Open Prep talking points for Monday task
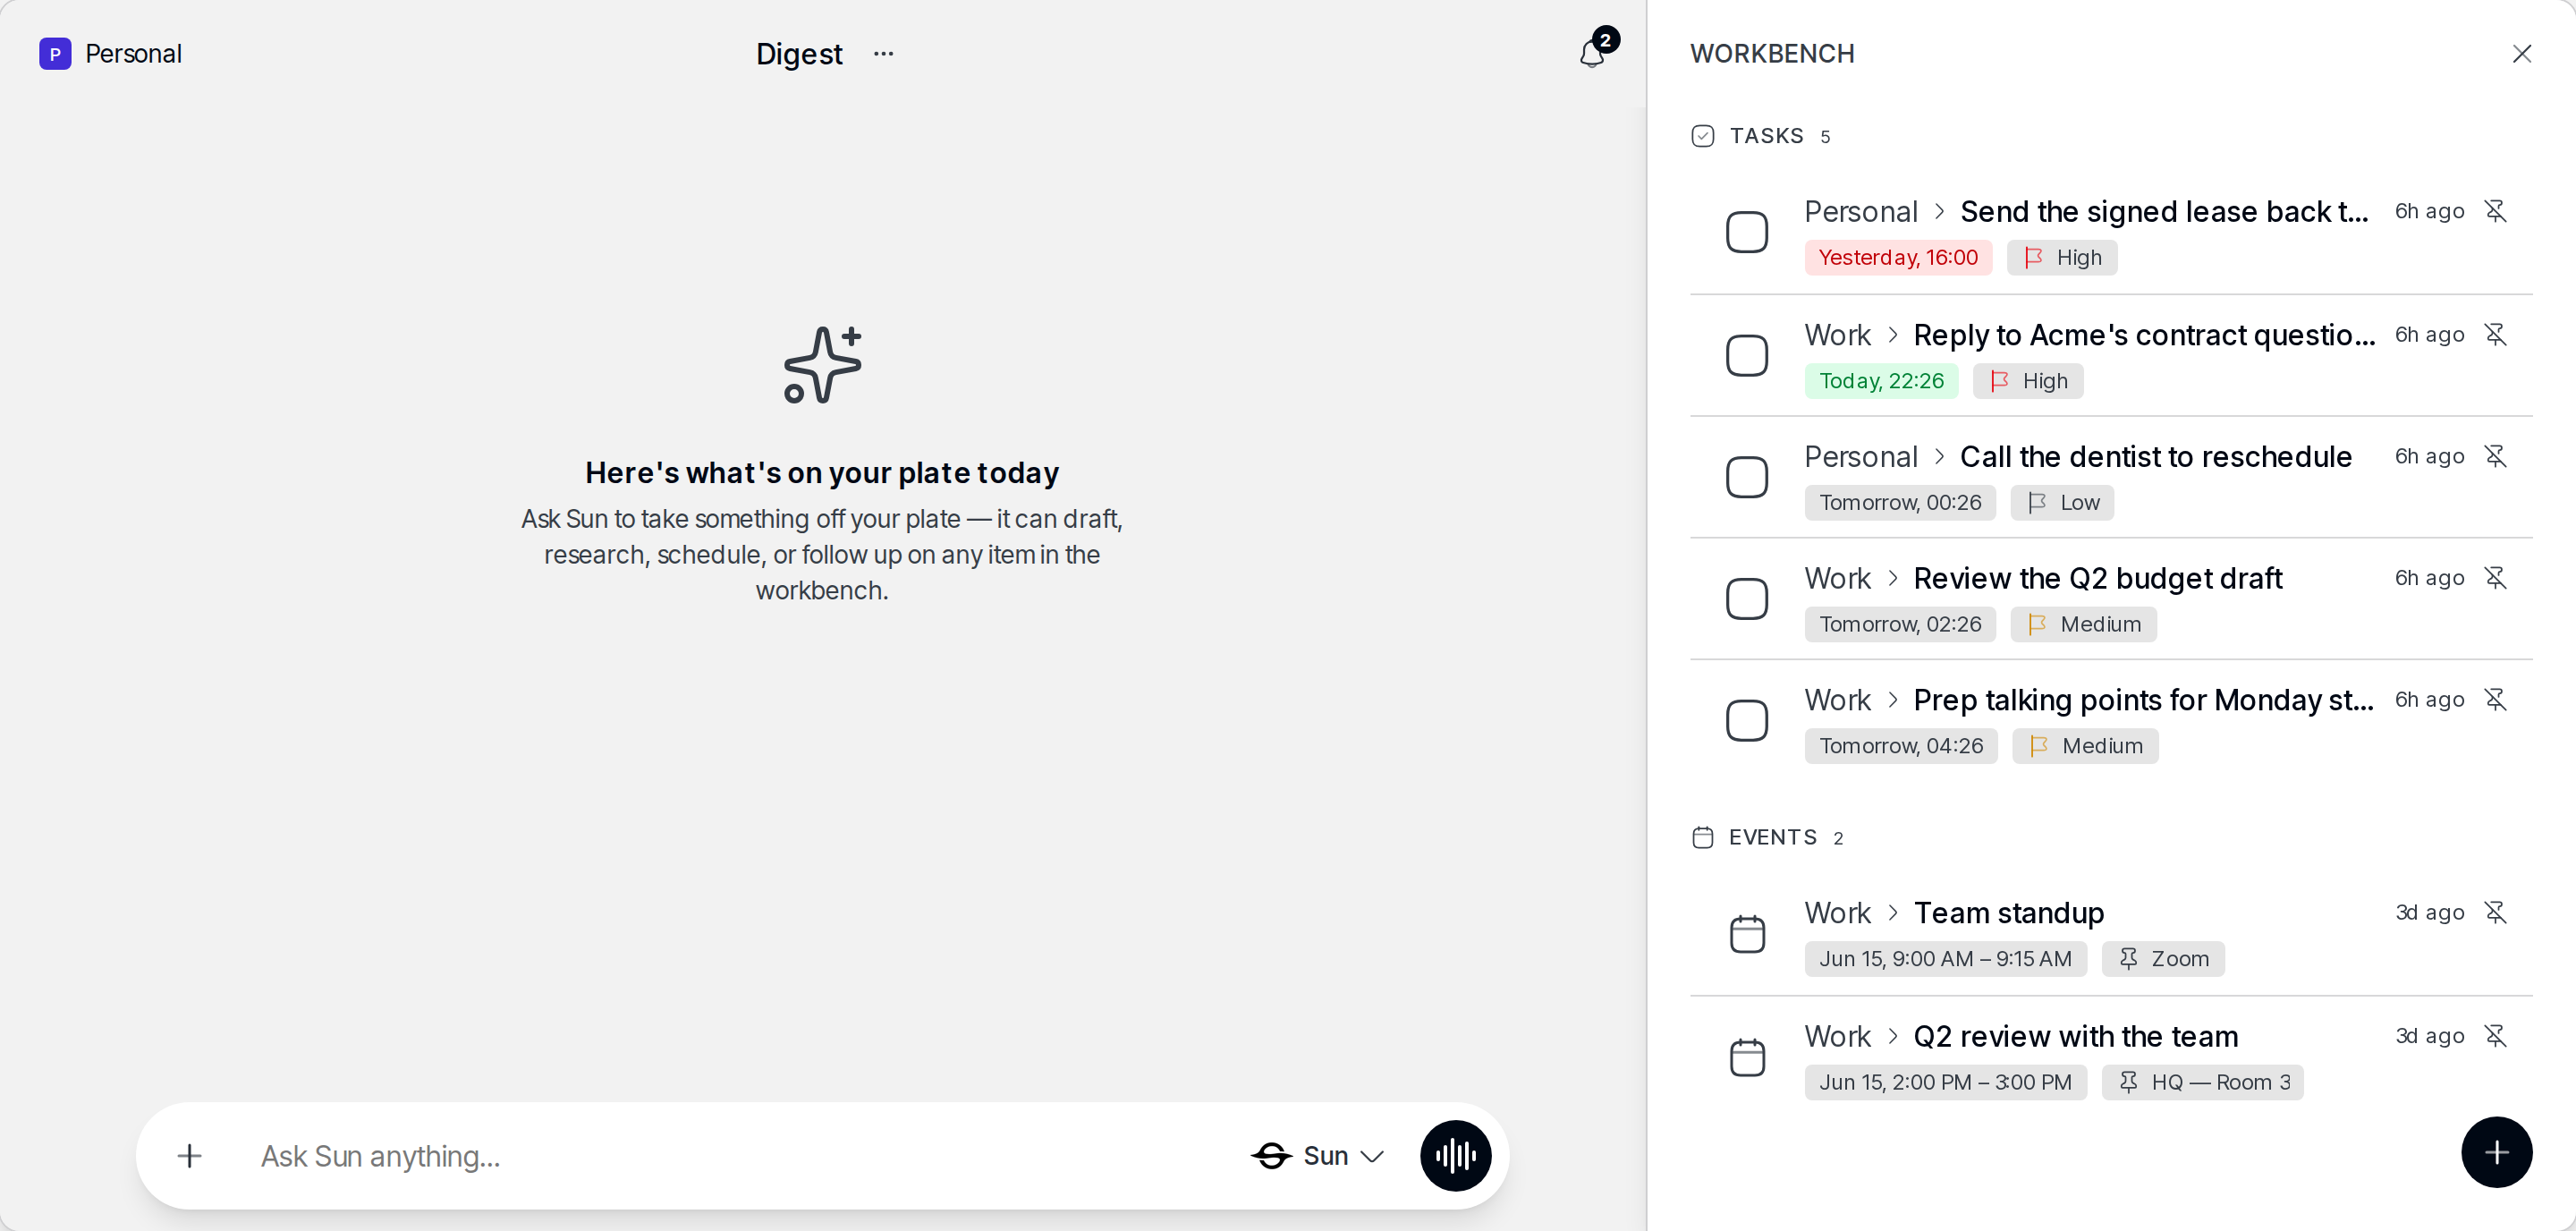This screenshot has height=1231, width=2576. [2142, 699]
